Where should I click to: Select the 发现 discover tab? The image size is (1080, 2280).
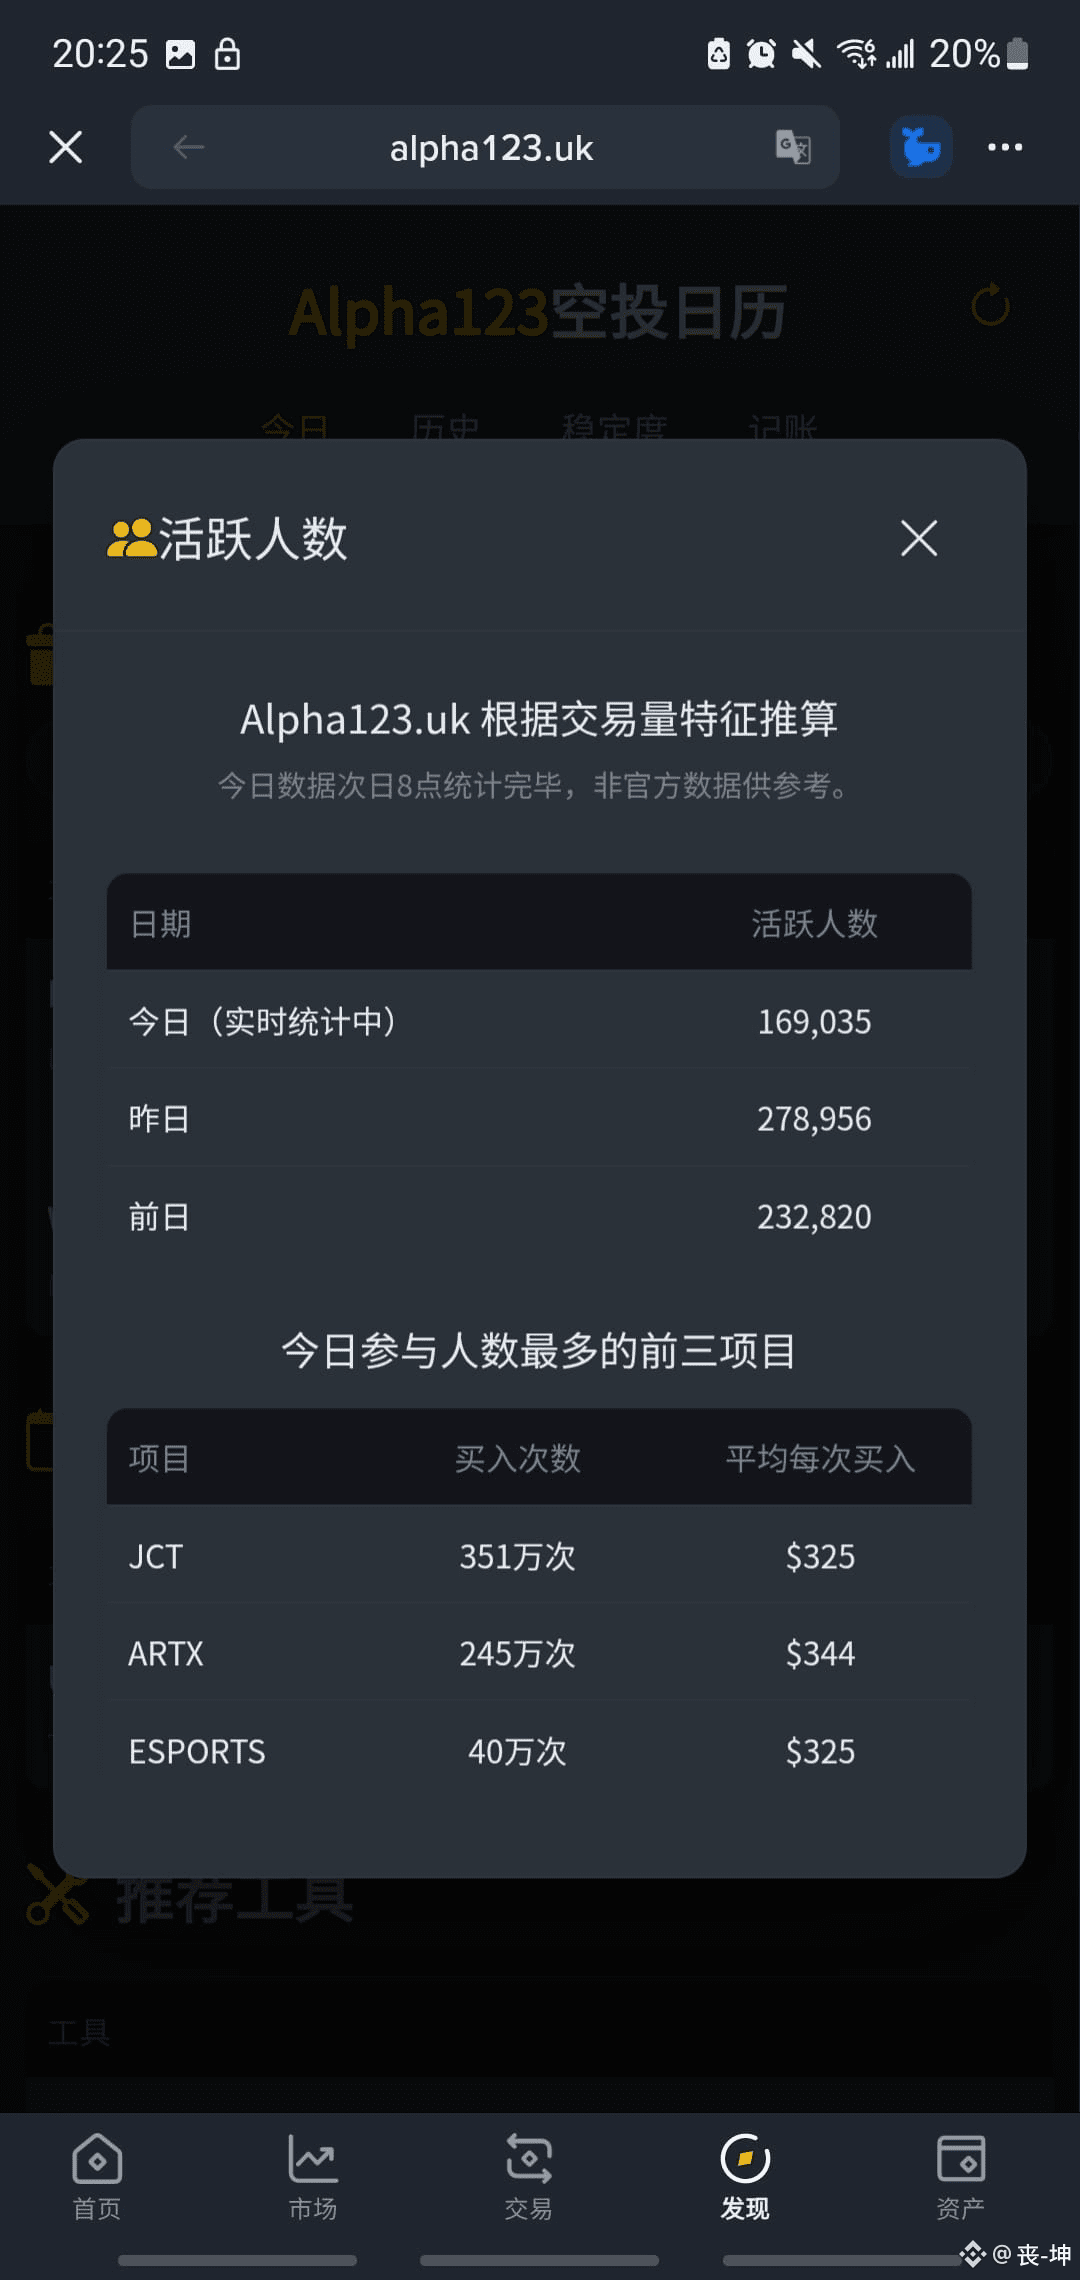[745, 2176]
